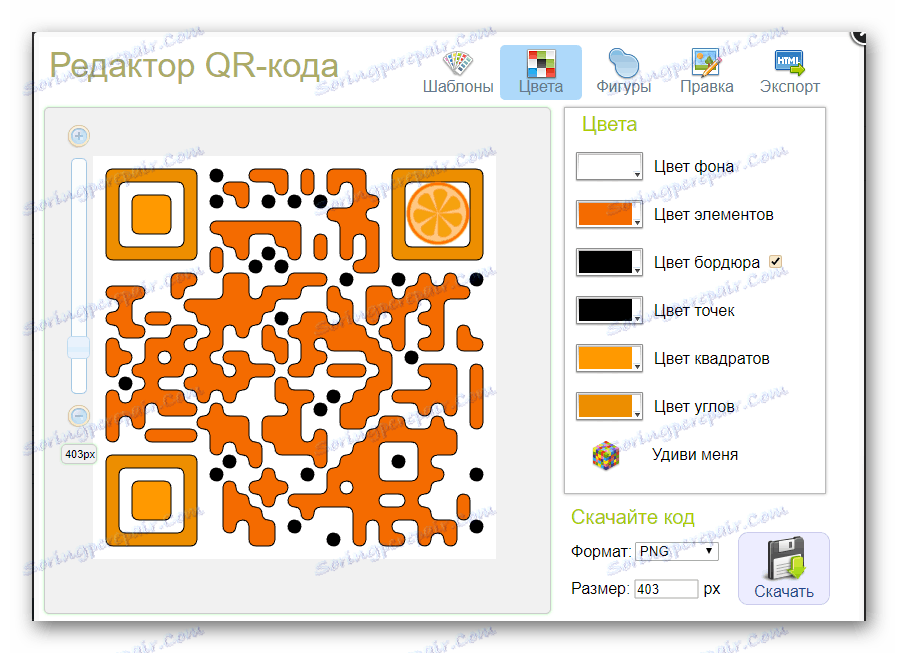Switch to the Цвета colors tab
This screenshot has height=653, width=898.
click(x=541, y=73)
